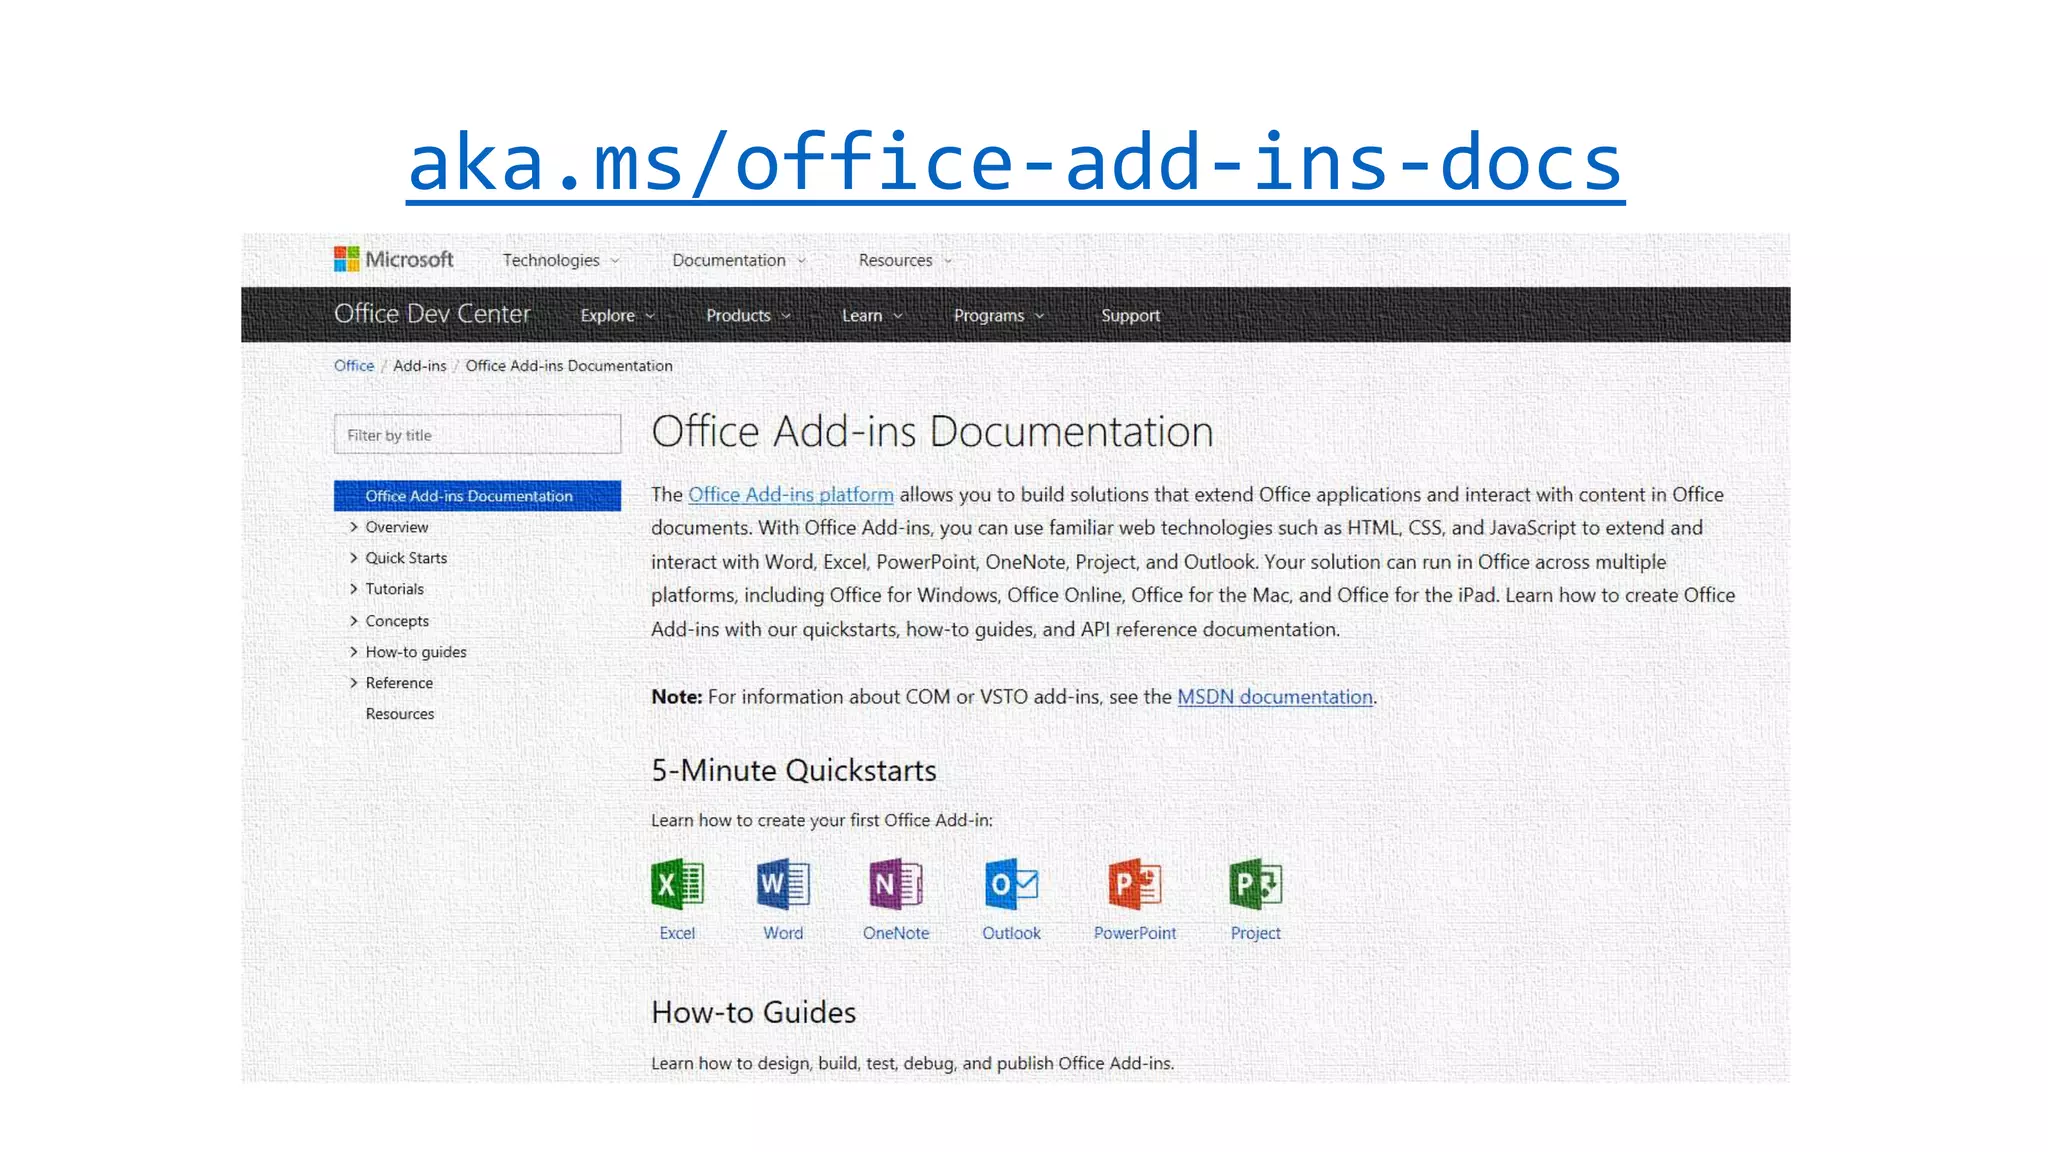Image resolution: width=2048 pixels, height=1152 pixels.
Task: Open the Word quickstart icon
Action: (783, 884)
